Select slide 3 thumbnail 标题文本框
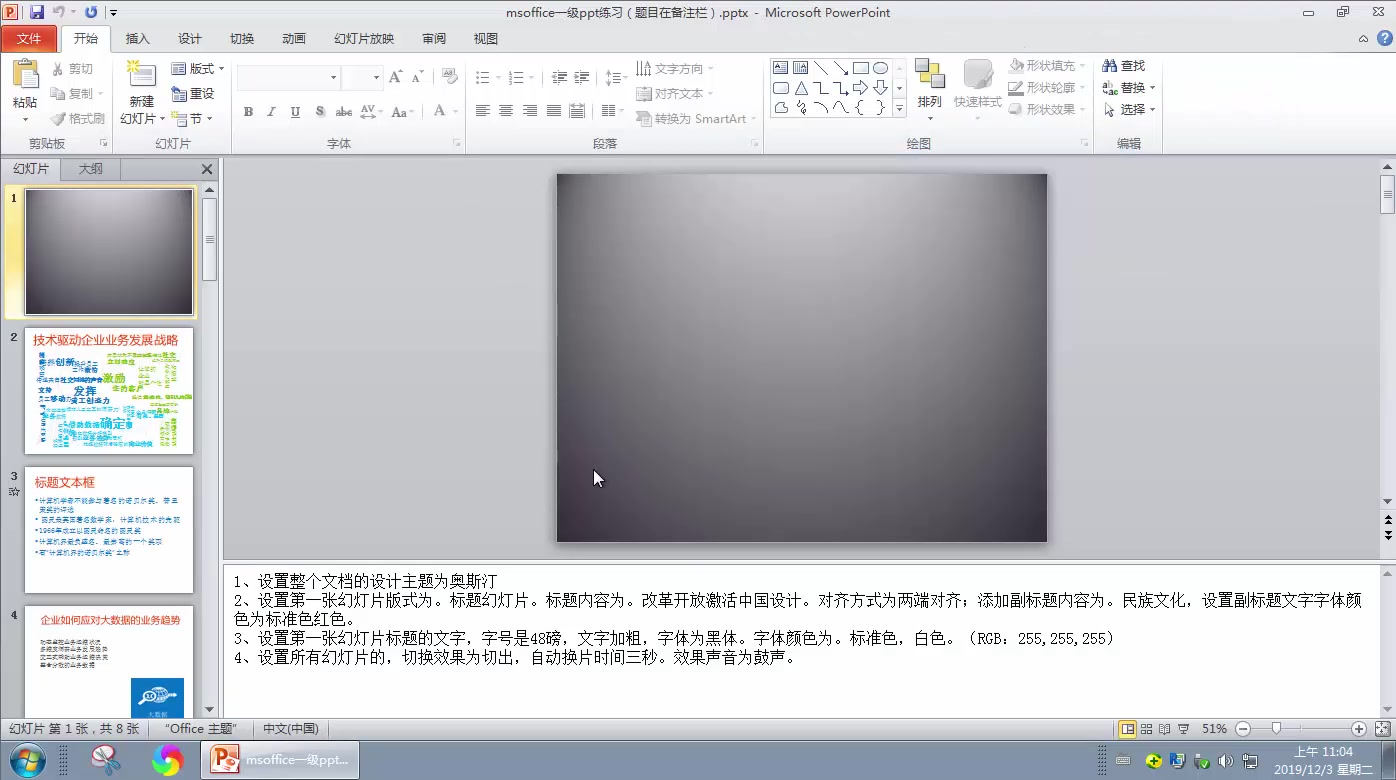1396x780 pixels. (x=109, y=530)
